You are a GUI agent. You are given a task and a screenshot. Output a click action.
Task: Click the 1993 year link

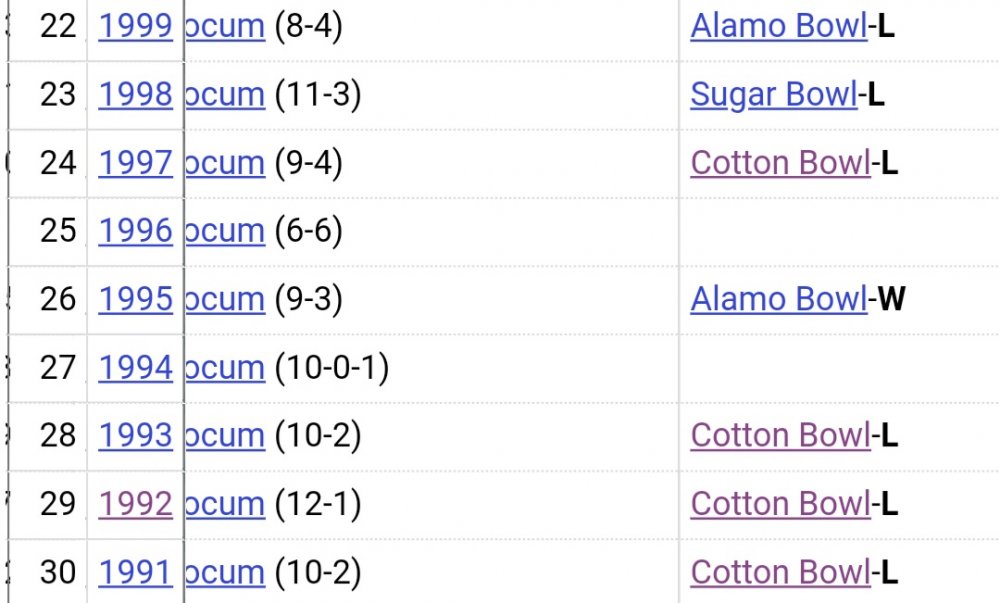(135, 436)
